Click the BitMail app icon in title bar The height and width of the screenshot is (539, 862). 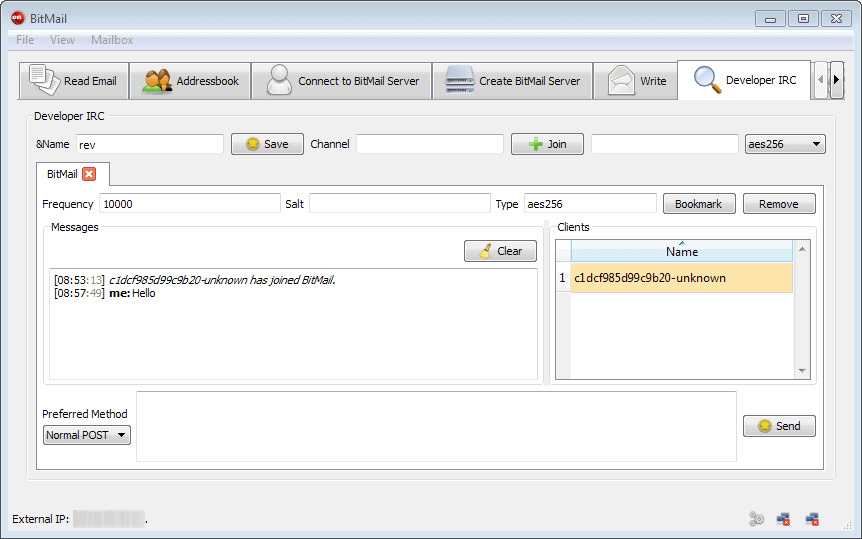18,18
